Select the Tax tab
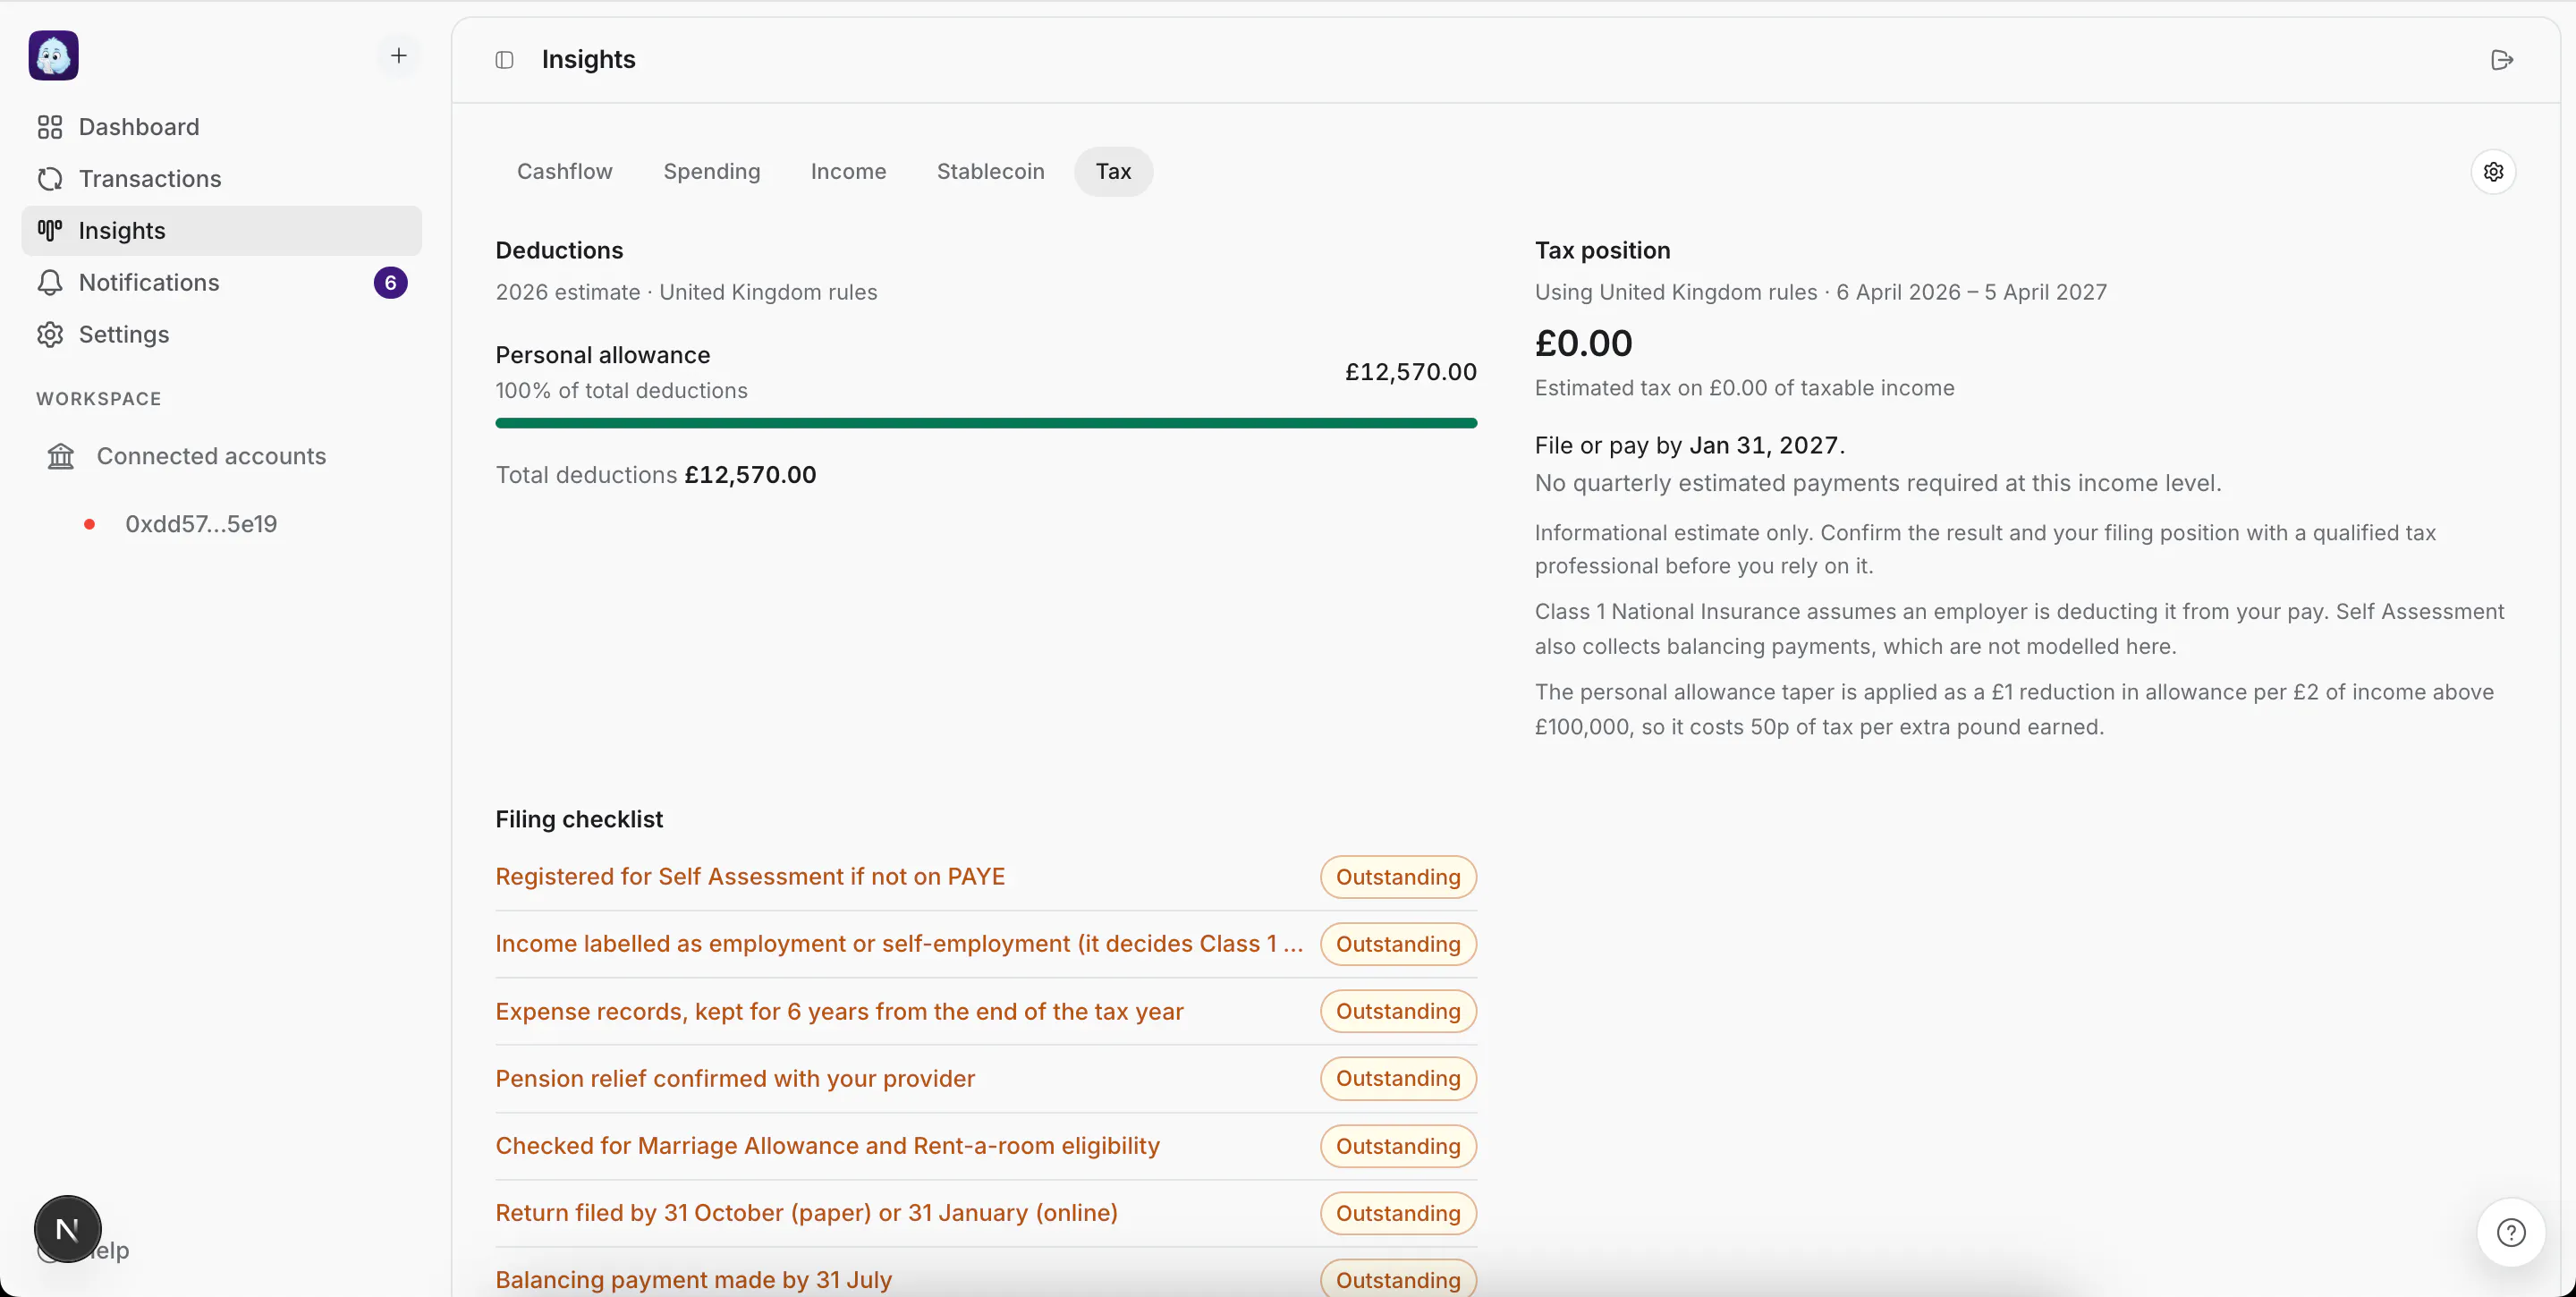 click(1113, 172)
